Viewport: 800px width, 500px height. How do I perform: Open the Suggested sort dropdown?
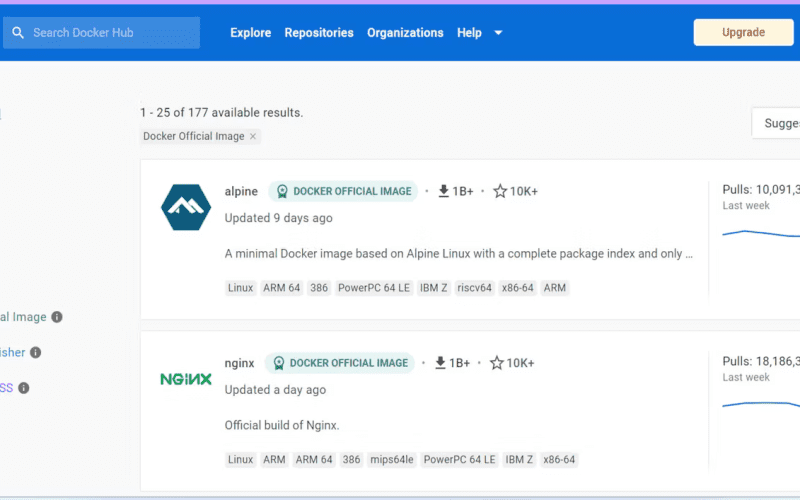point(776,123)
